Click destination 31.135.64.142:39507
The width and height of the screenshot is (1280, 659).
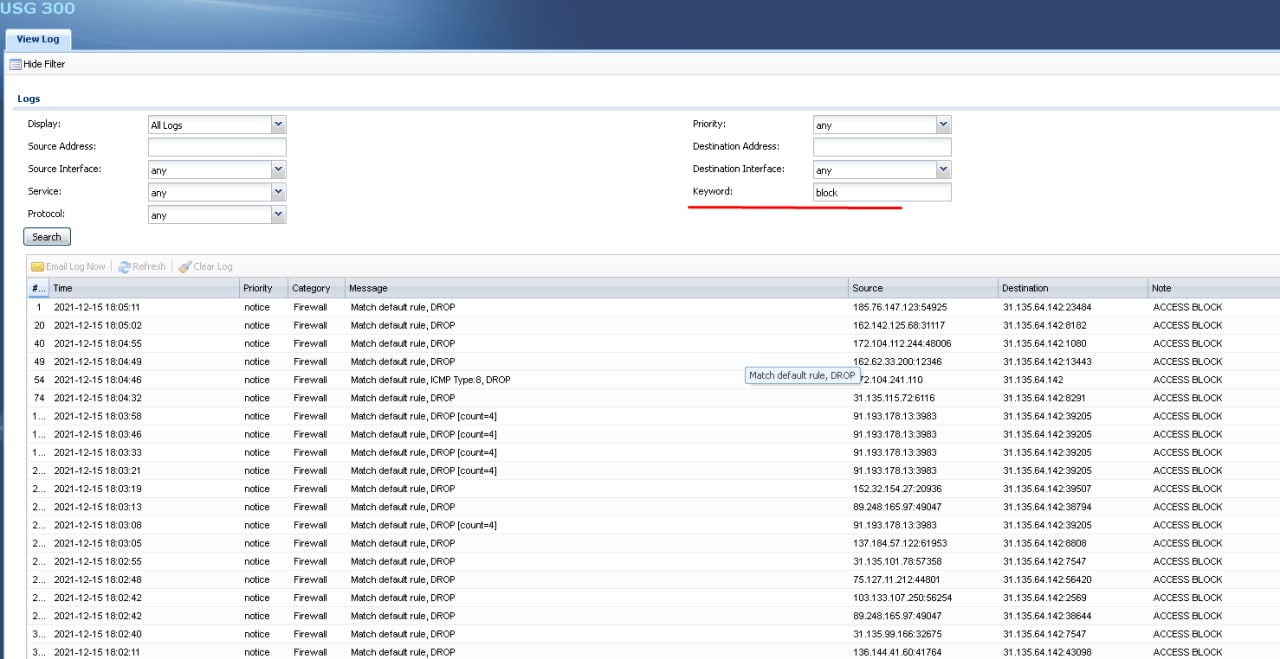pos(1047,489)
